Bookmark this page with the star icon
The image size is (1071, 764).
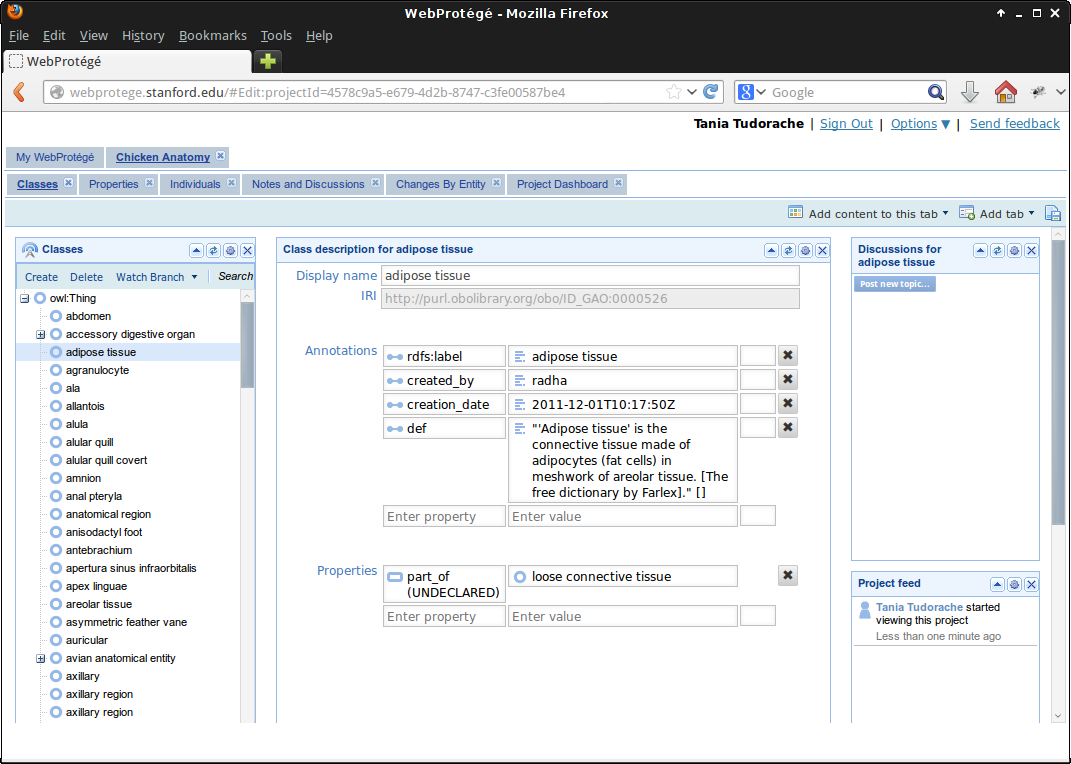coord(673,91)
